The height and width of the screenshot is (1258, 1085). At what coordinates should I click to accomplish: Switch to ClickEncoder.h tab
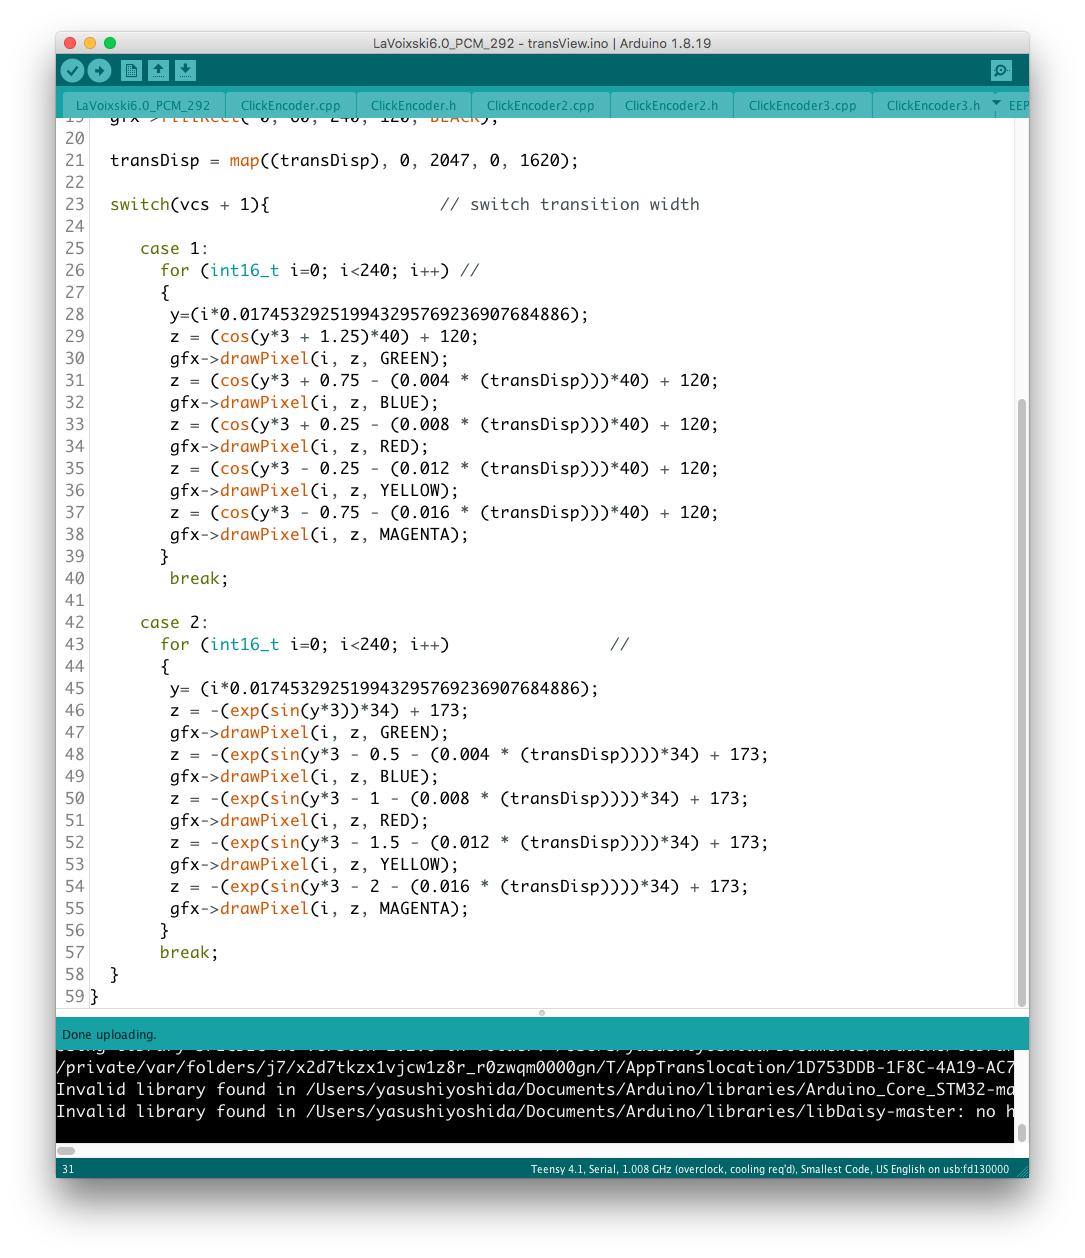point(413,105)
